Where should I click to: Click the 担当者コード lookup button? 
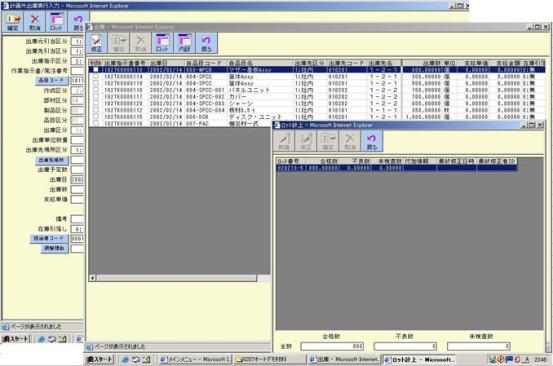[49, 238]
